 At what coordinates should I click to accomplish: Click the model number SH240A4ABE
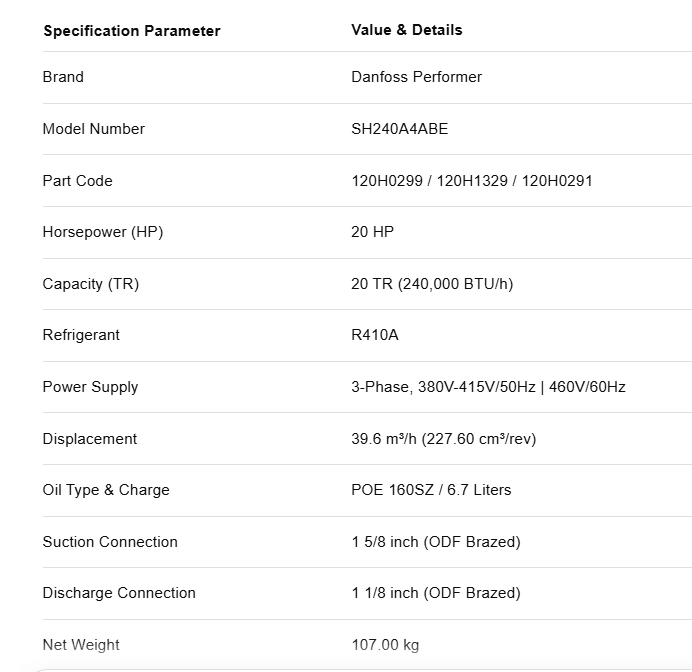(399, 129)
